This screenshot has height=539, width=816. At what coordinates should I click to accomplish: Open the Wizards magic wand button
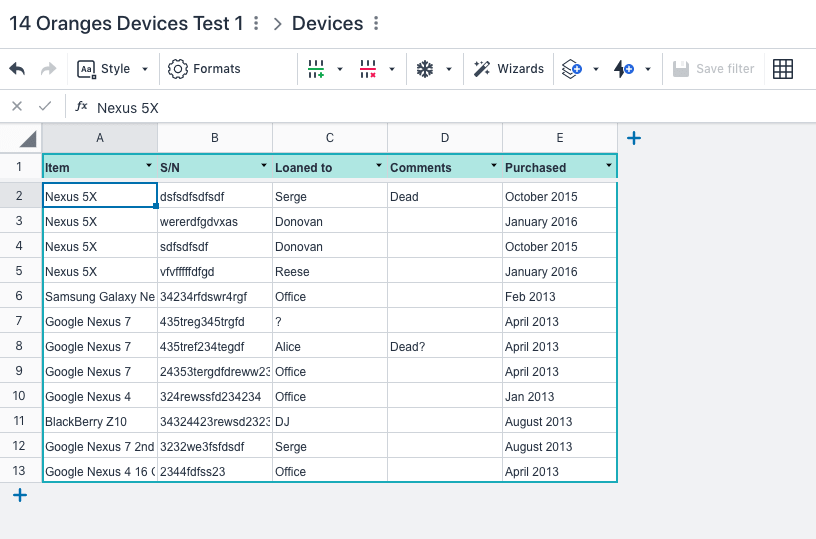click(508, 69)
